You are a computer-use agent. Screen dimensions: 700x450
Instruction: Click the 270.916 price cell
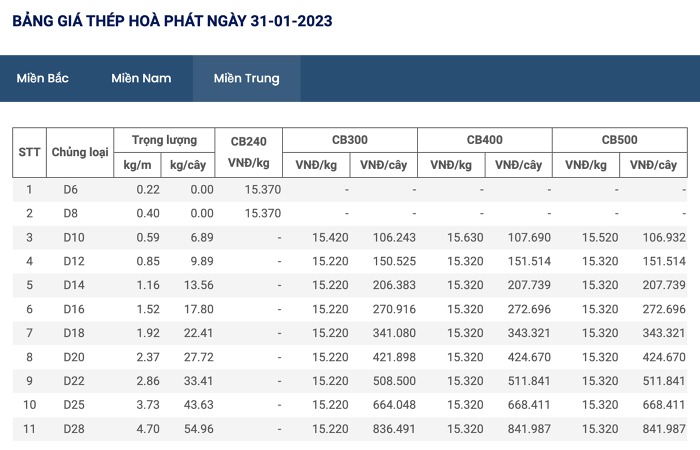pyautogui.click(x=395, y=309)
